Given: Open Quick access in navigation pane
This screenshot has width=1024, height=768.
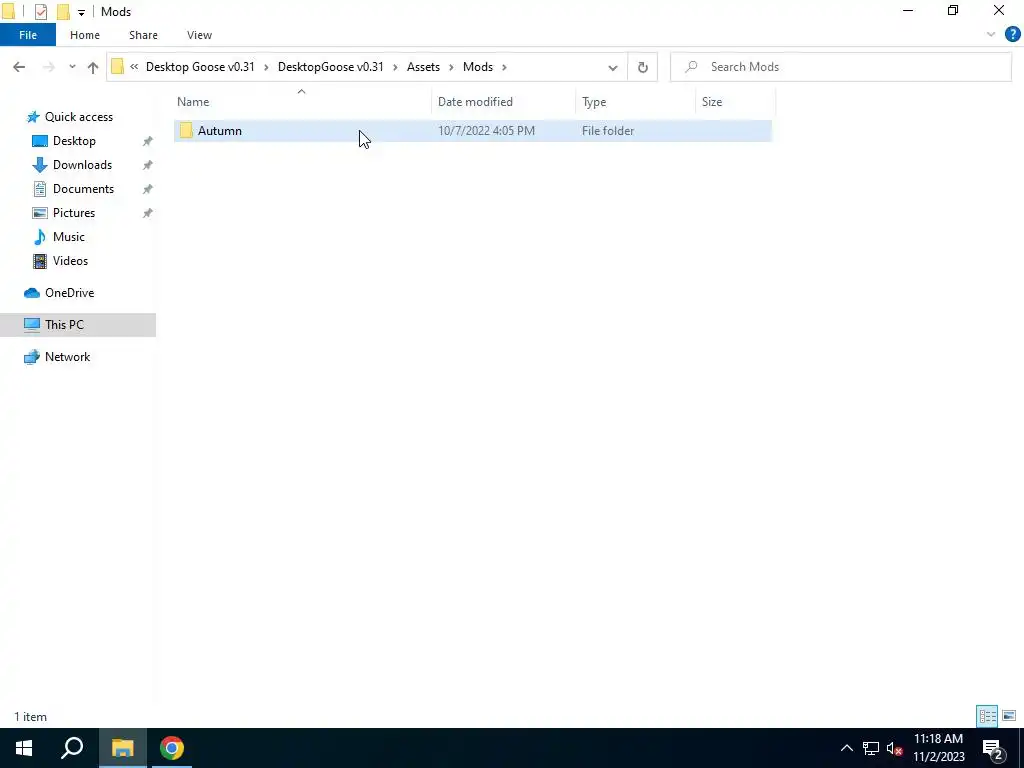Looking at the screenshot, I should coord(78,117).
